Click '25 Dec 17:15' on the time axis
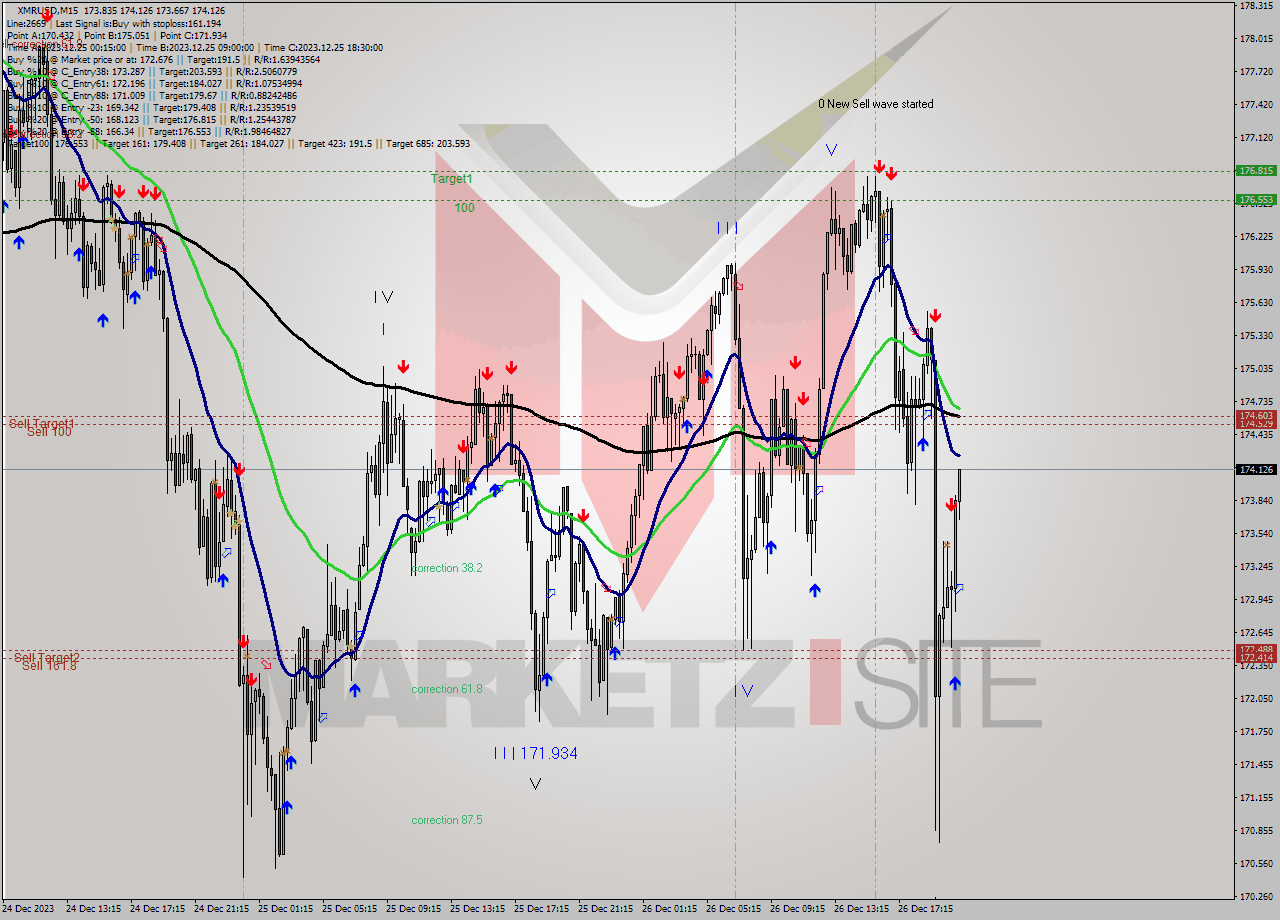The width and height of the screenshot is (1280, 920). tap(542, 910)
